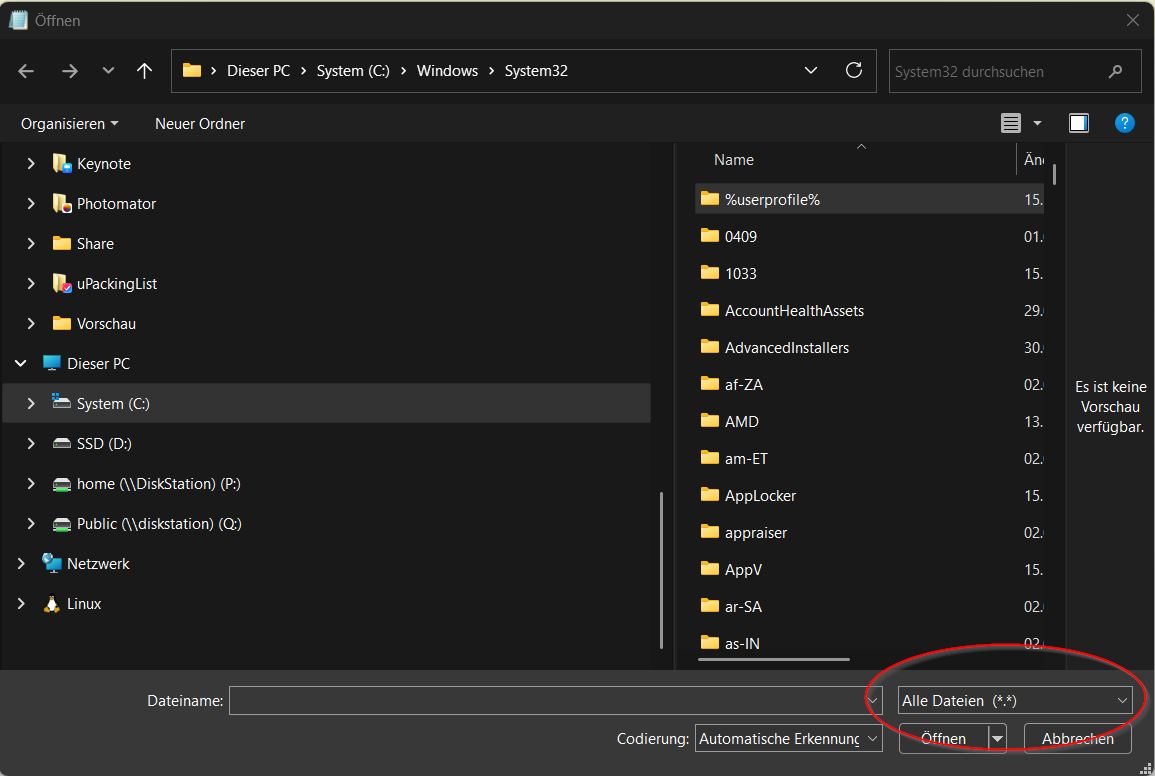
Task: Expand the Keynote tree node
Action: click(x=31, y=164)
